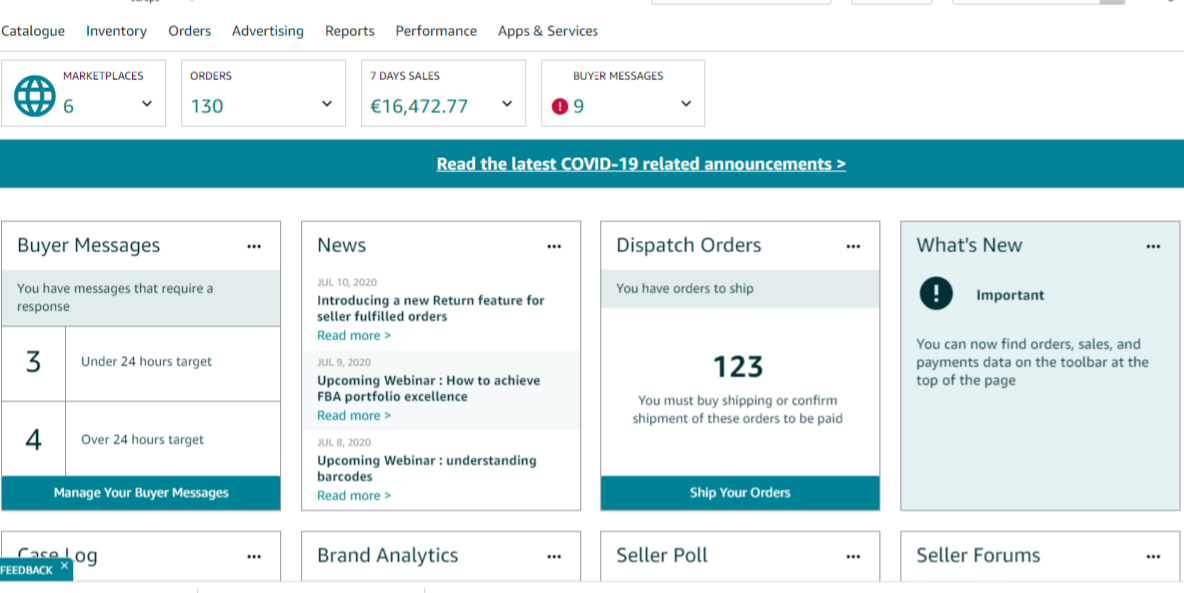Open the Dispatch Orders card options menu
Viewport: 1184px width, 593px height.
pos(853,246)
